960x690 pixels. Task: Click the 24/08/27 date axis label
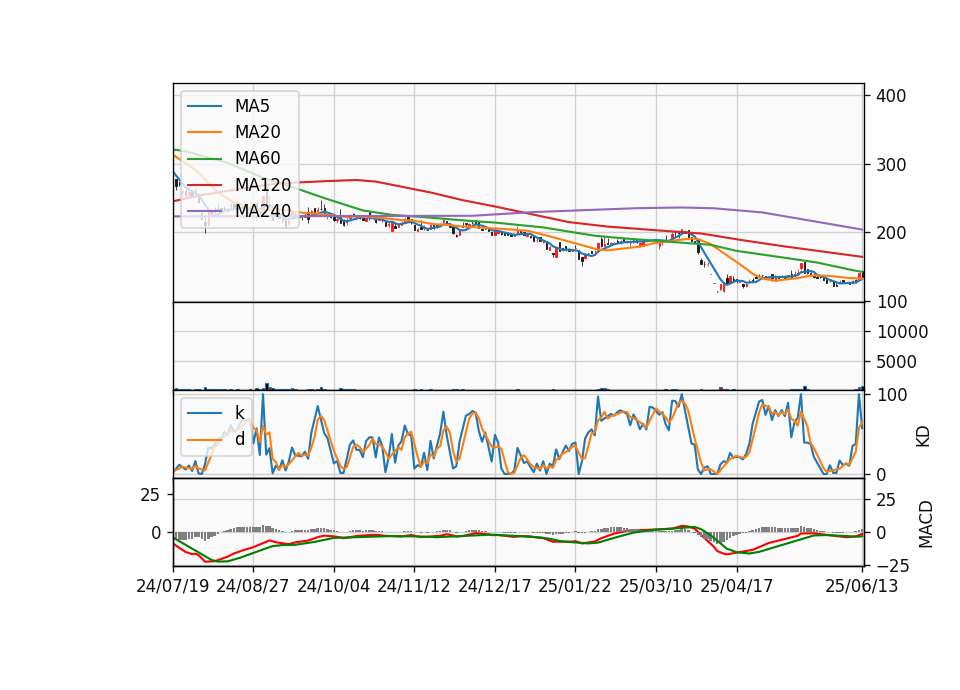coord(253,586)
